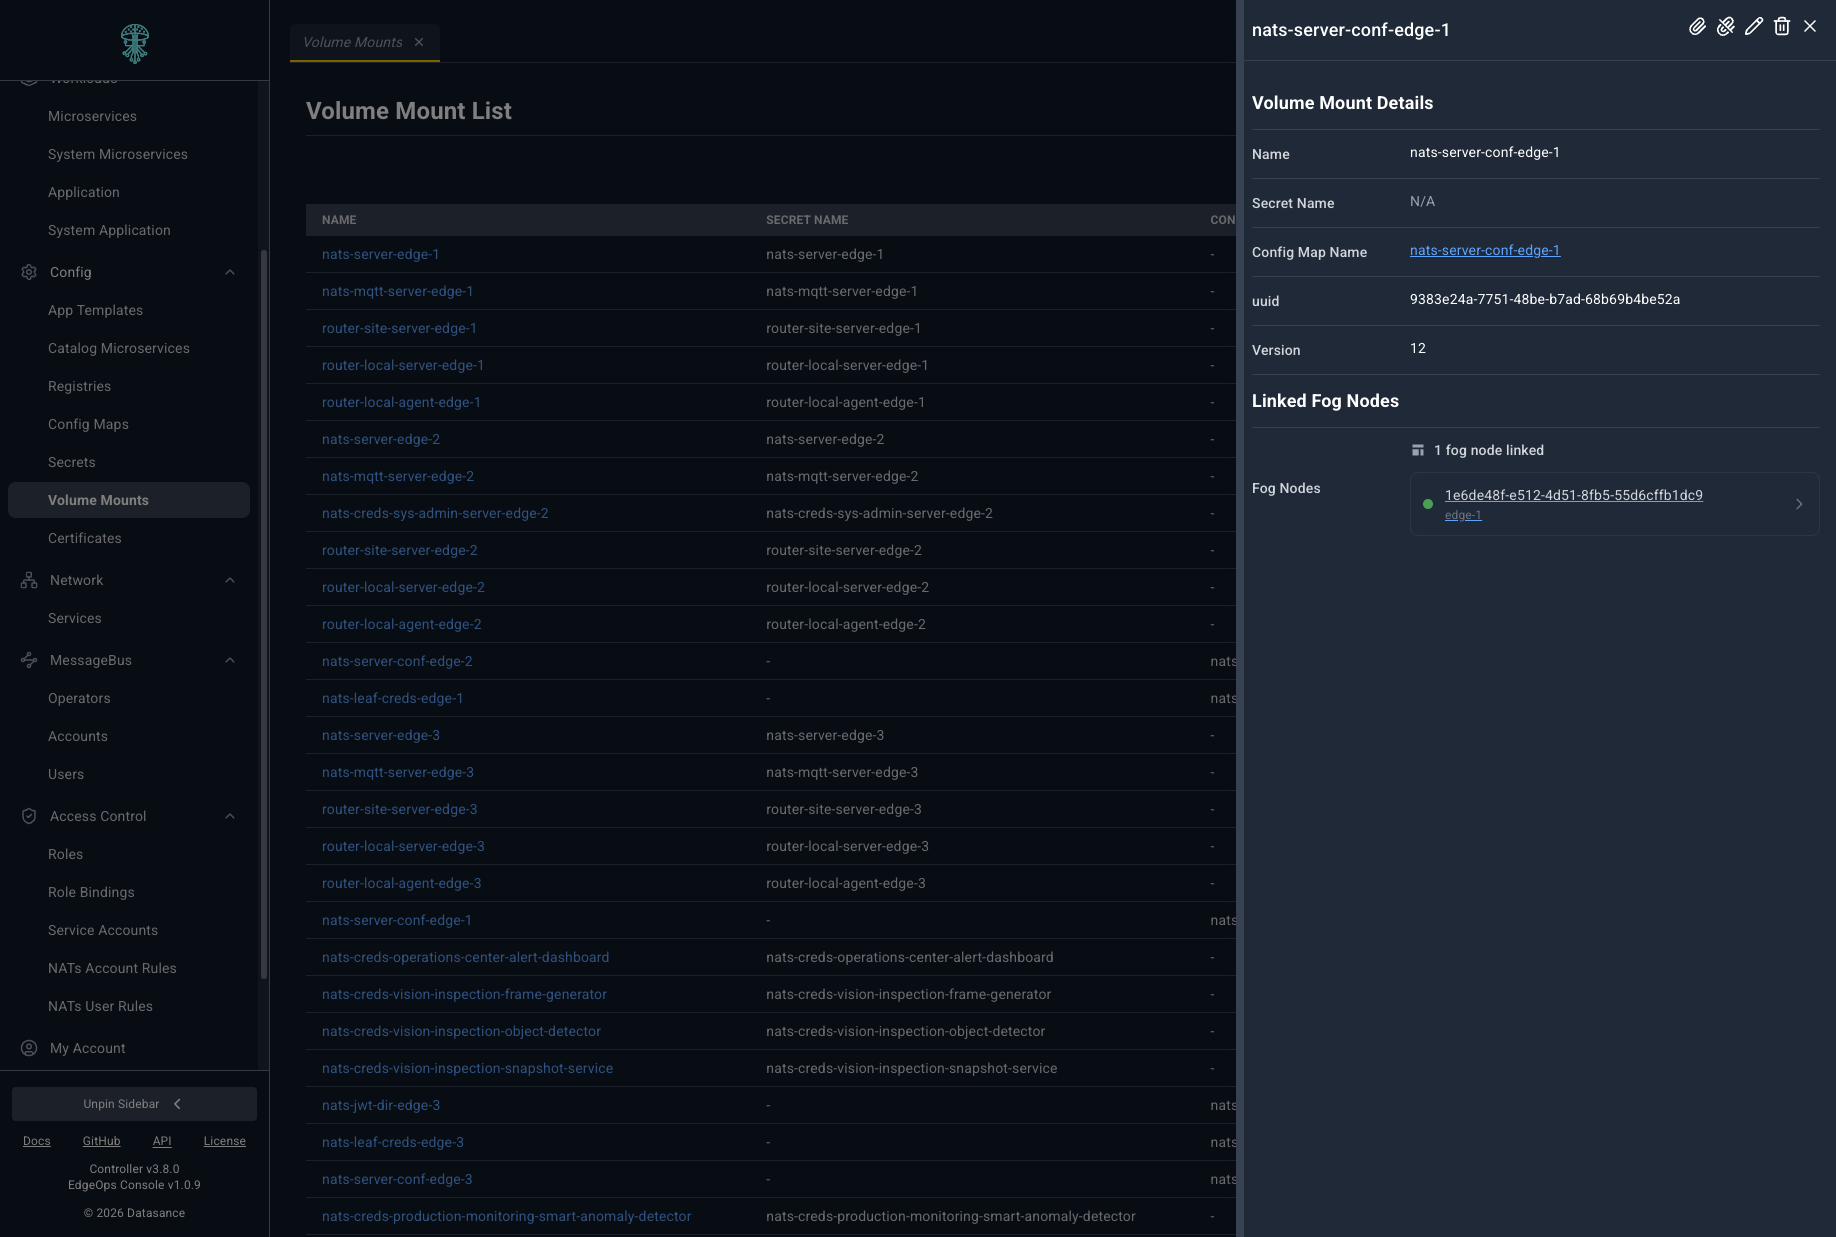Open nats-jwt-dir-edge-3 in the list

click(x=381, y=1105)
